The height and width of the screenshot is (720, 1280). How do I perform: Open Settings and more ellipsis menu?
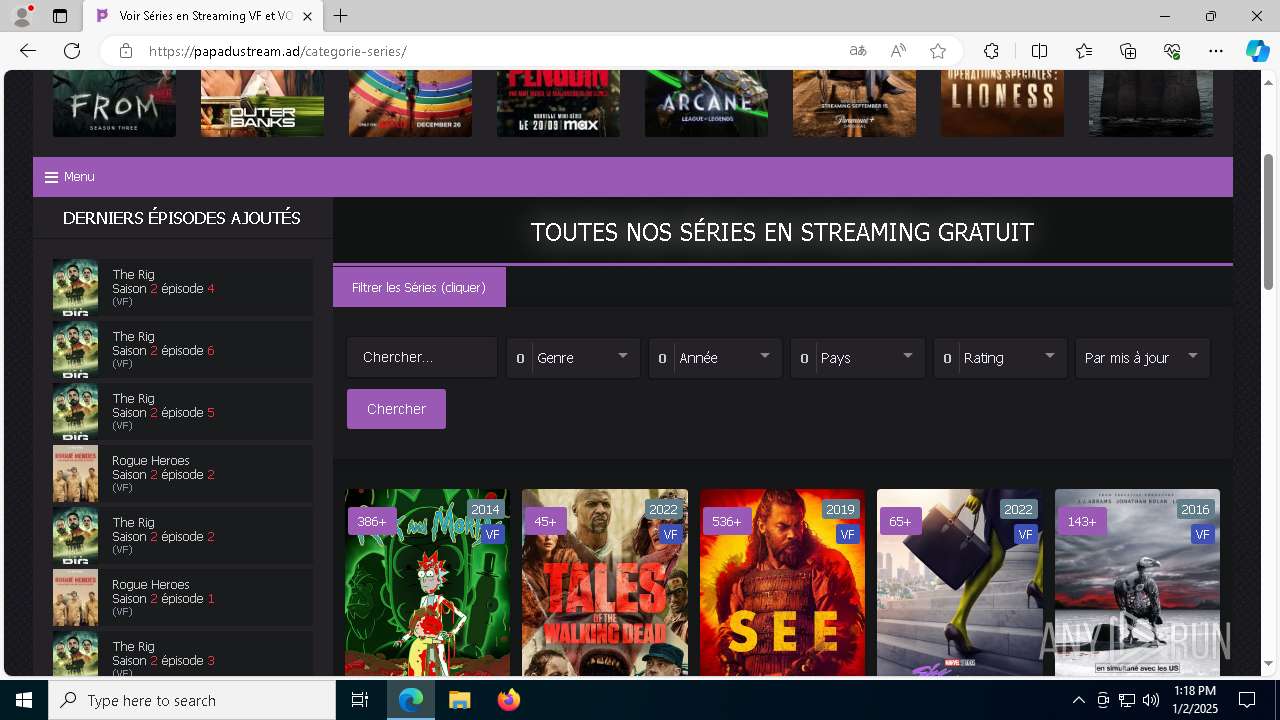click(x=1216, y=51)
